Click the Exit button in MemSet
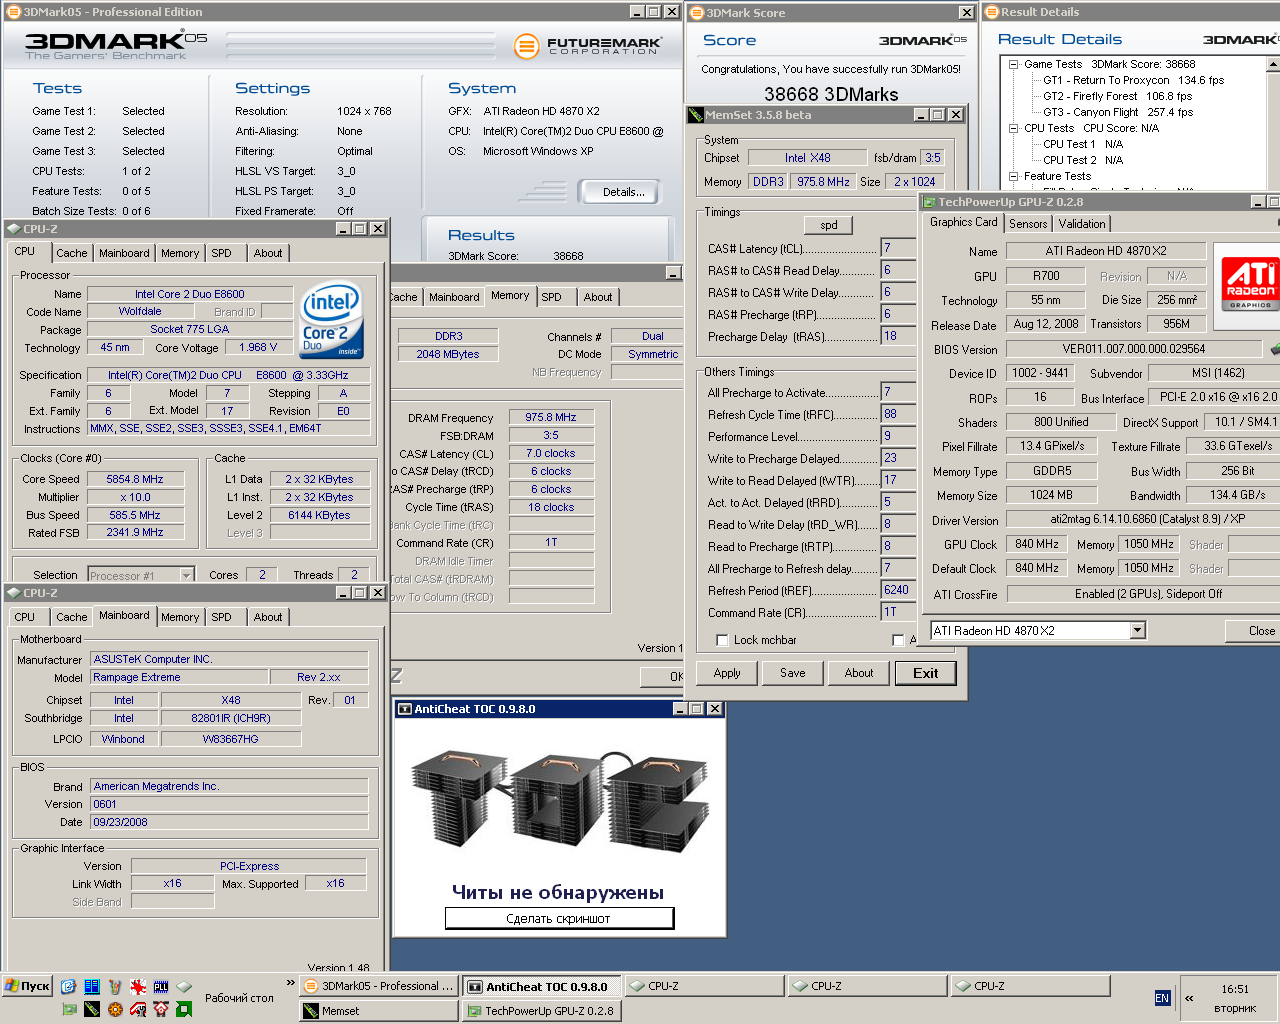 point(926,673)
